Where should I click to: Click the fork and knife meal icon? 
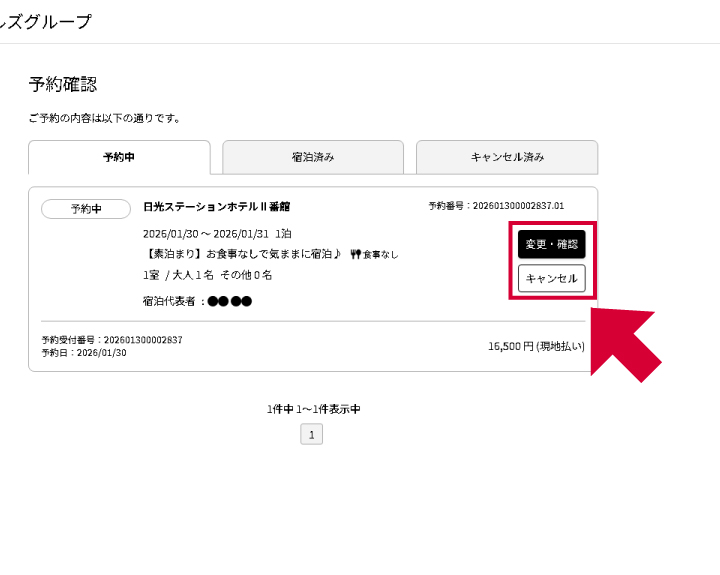pyautogui.click(x=355, y=254)
